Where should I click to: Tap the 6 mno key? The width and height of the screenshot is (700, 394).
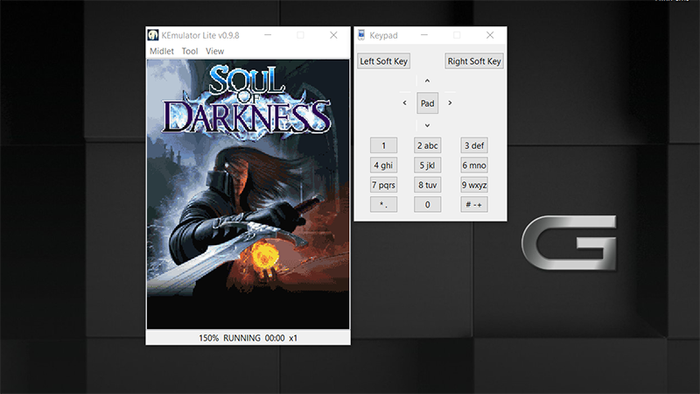[474, 165]
